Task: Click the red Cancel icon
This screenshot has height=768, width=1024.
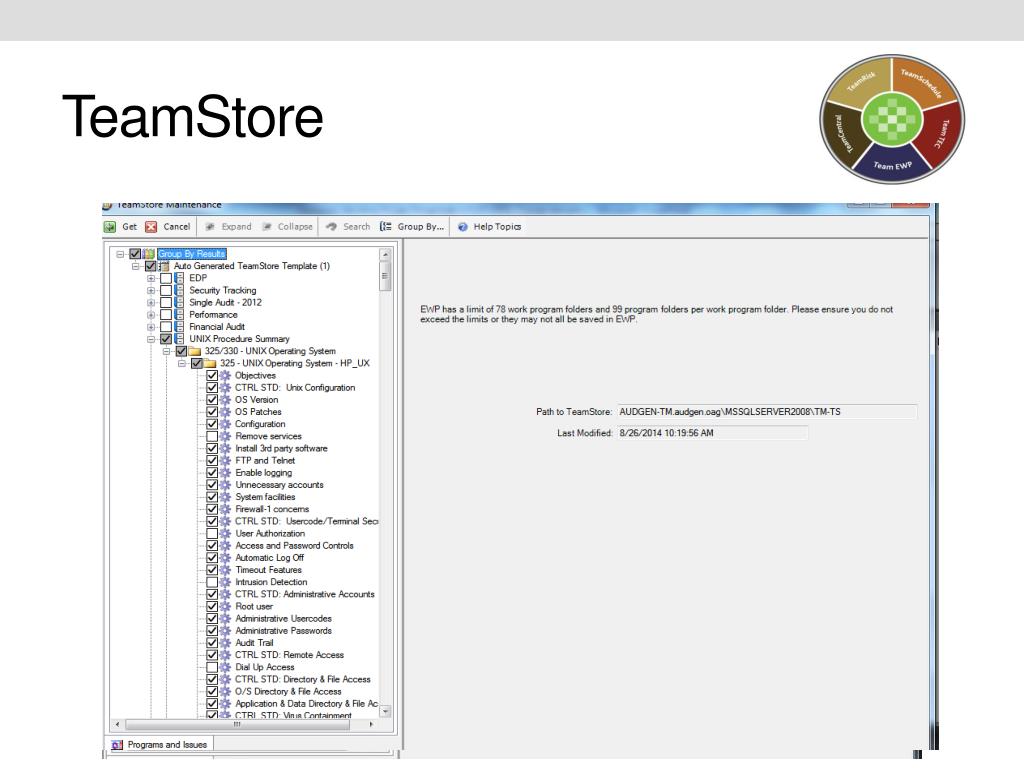Action: (151, 227)
